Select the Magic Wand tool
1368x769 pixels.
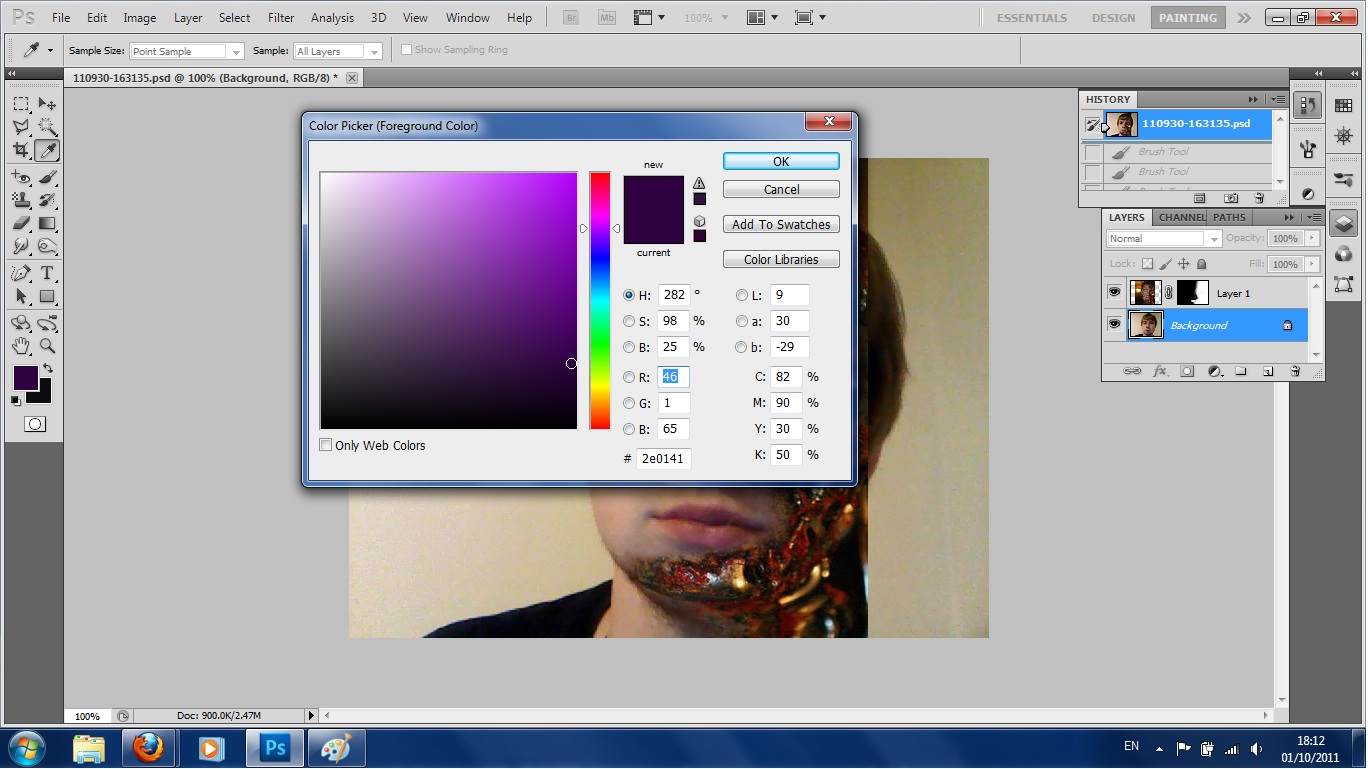[x=47, y=127]
